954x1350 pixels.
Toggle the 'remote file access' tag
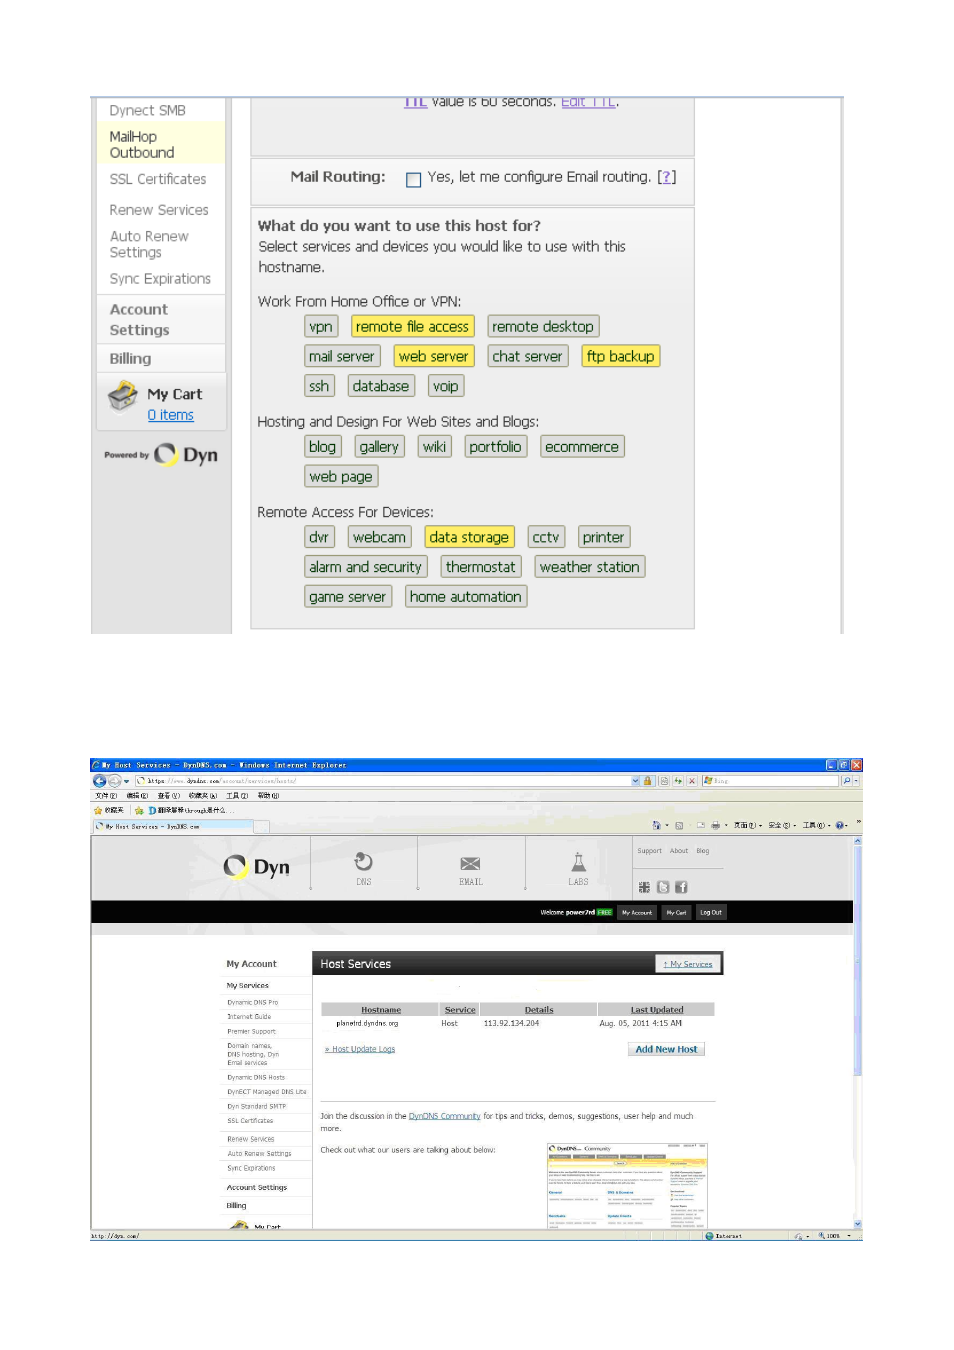[x=412, y=327]
